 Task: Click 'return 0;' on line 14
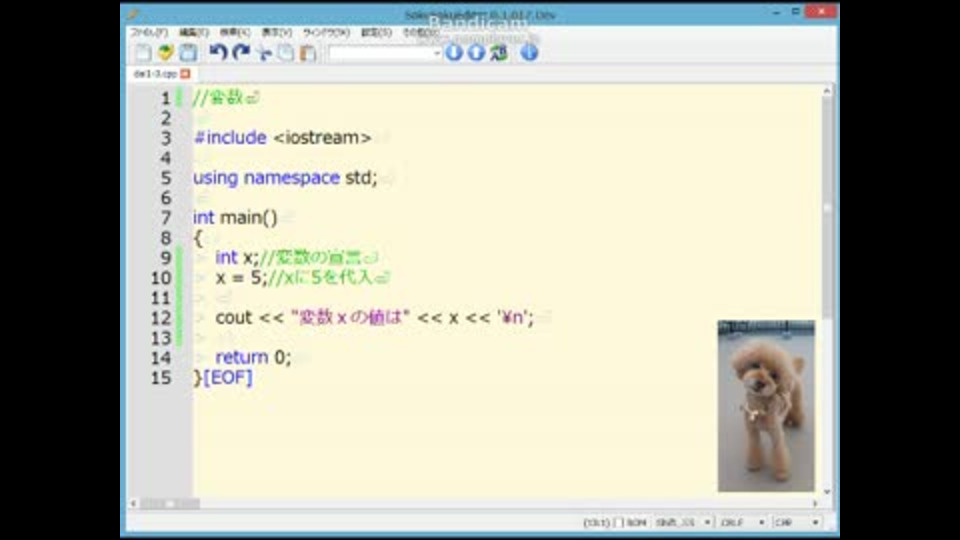pyautogui.click(x=253, y=357)
